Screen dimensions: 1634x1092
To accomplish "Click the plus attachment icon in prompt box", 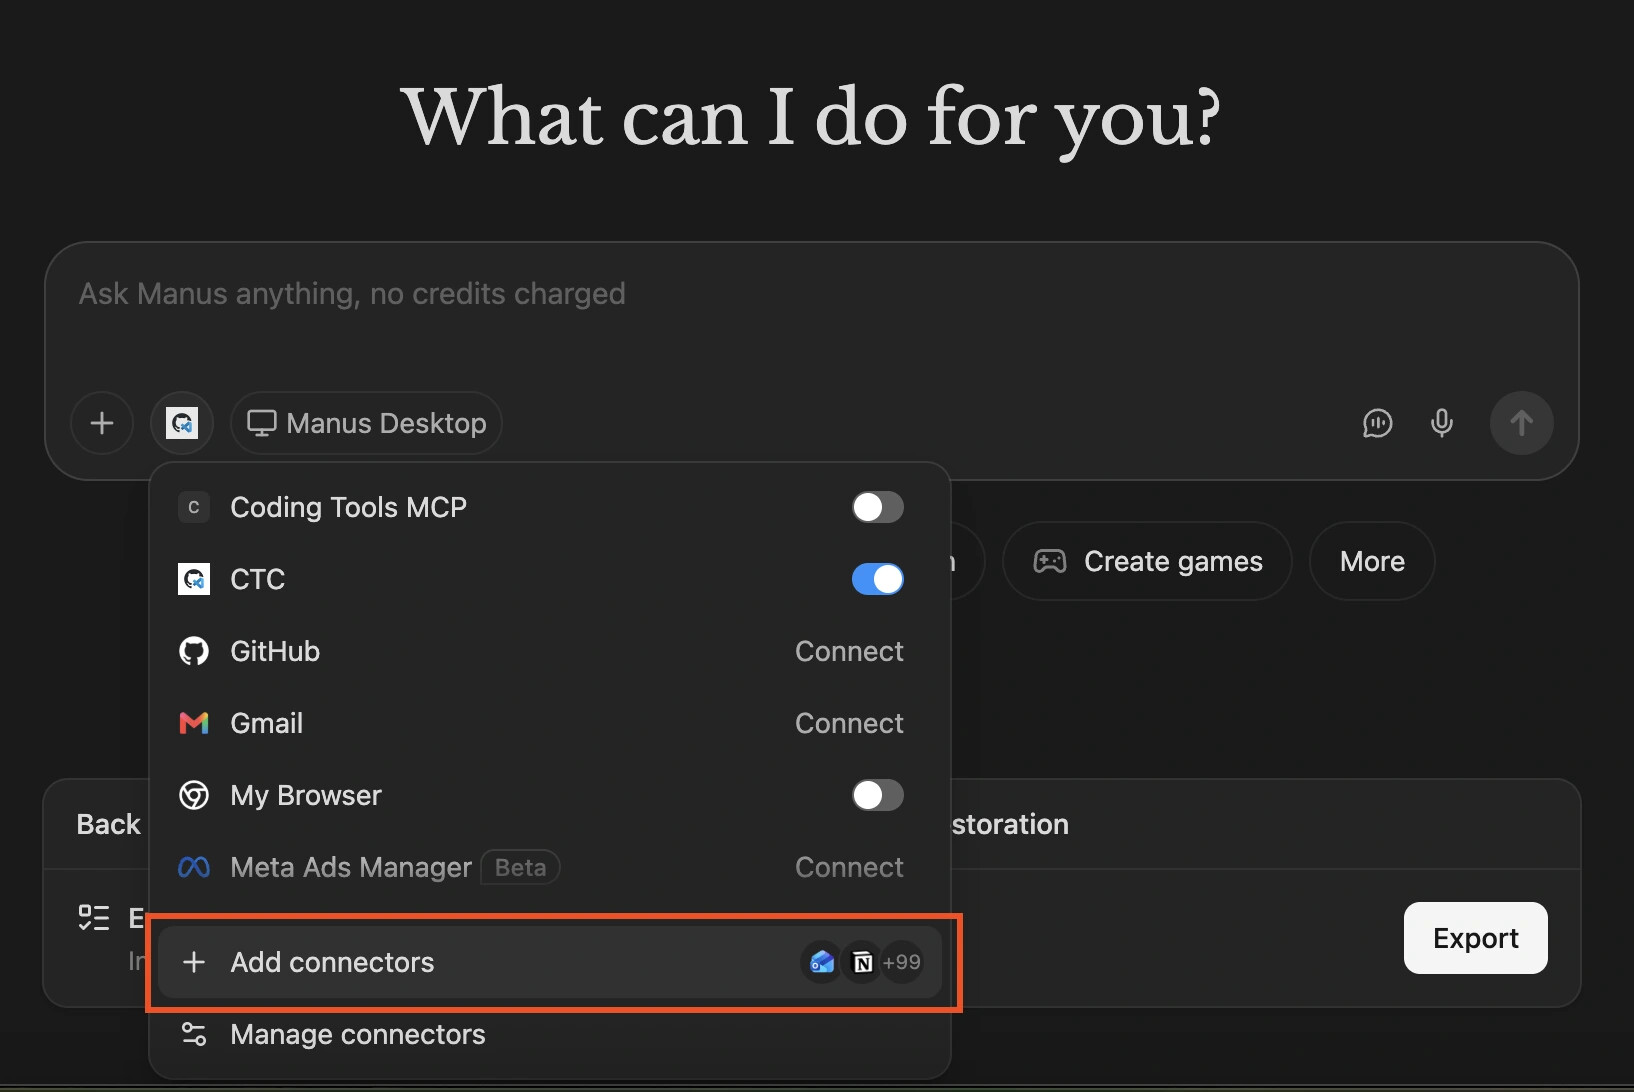I will [102, 423].
